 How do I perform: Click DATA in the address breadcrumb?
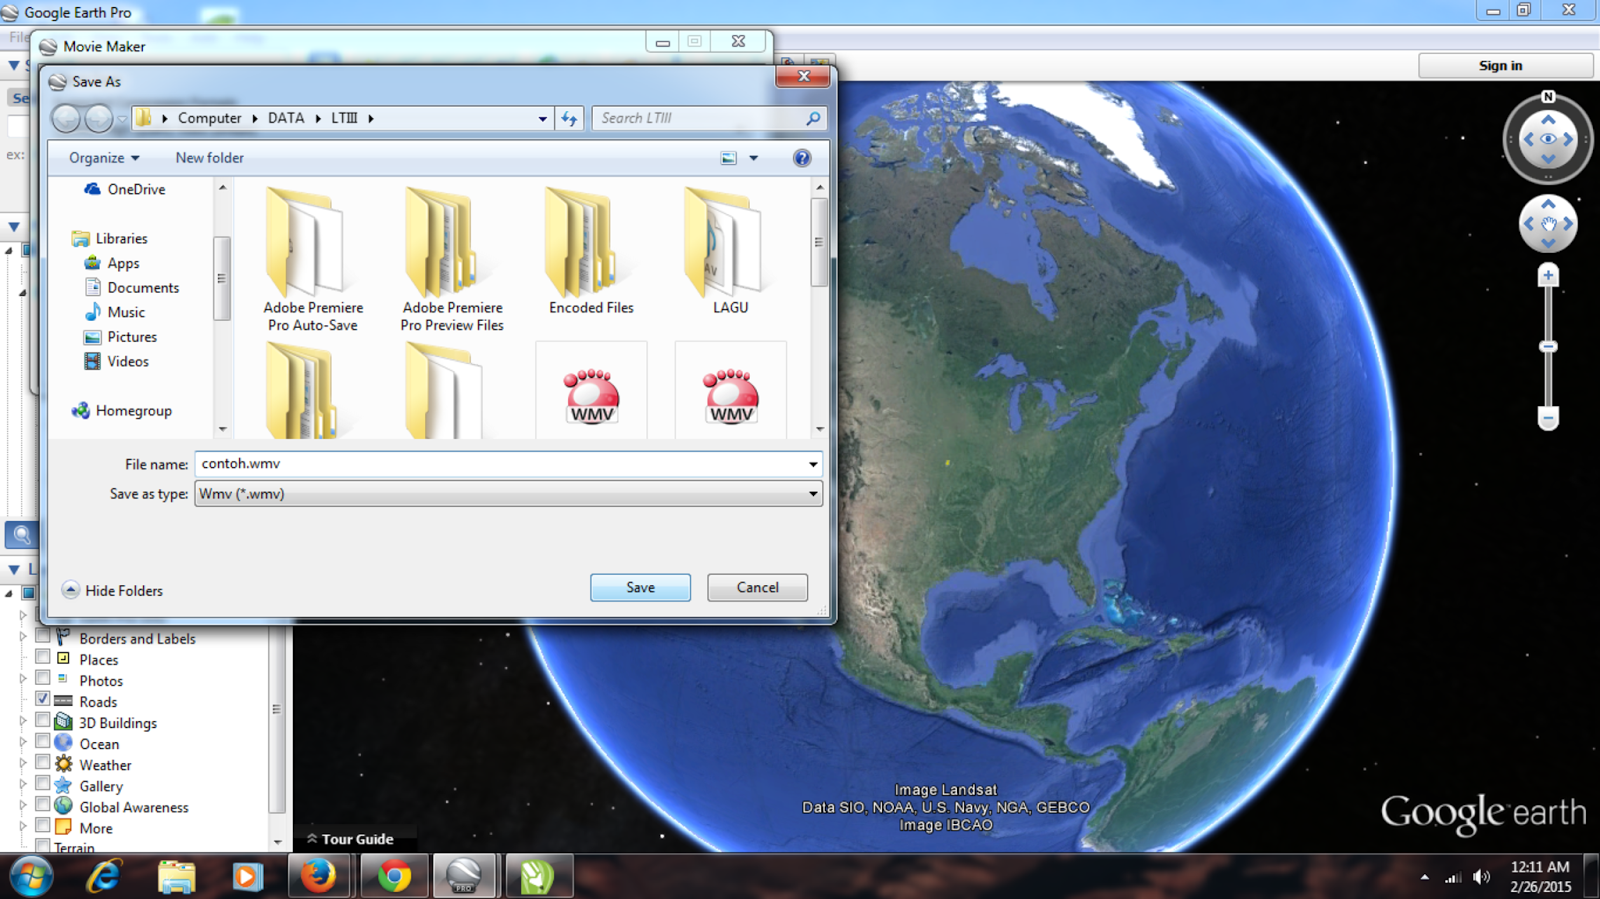[x=286, y=118]
